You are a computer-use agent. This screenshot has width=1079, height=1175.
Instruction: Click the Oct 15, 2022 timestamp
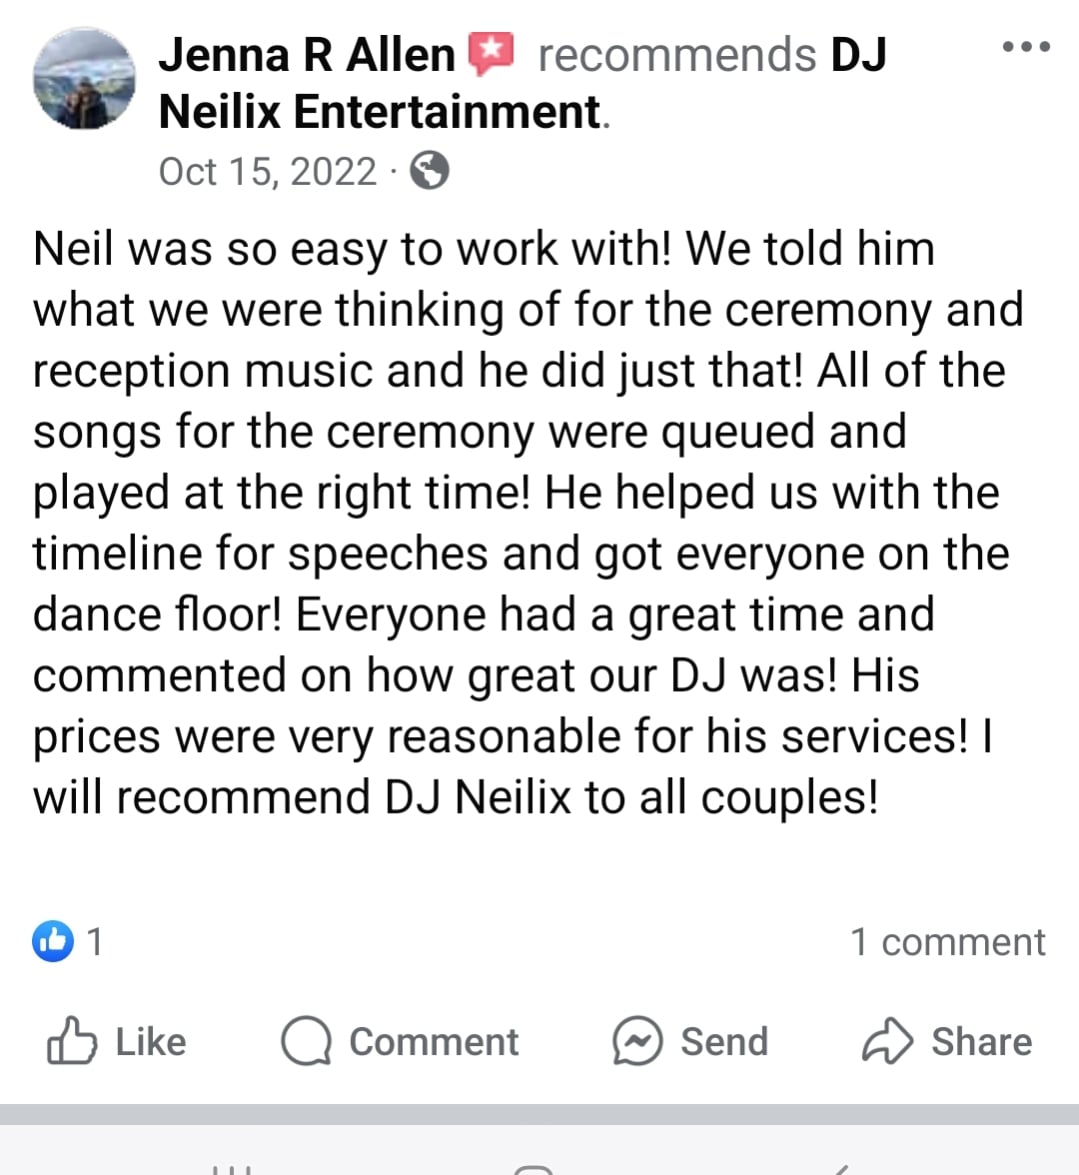click(268, 172)
